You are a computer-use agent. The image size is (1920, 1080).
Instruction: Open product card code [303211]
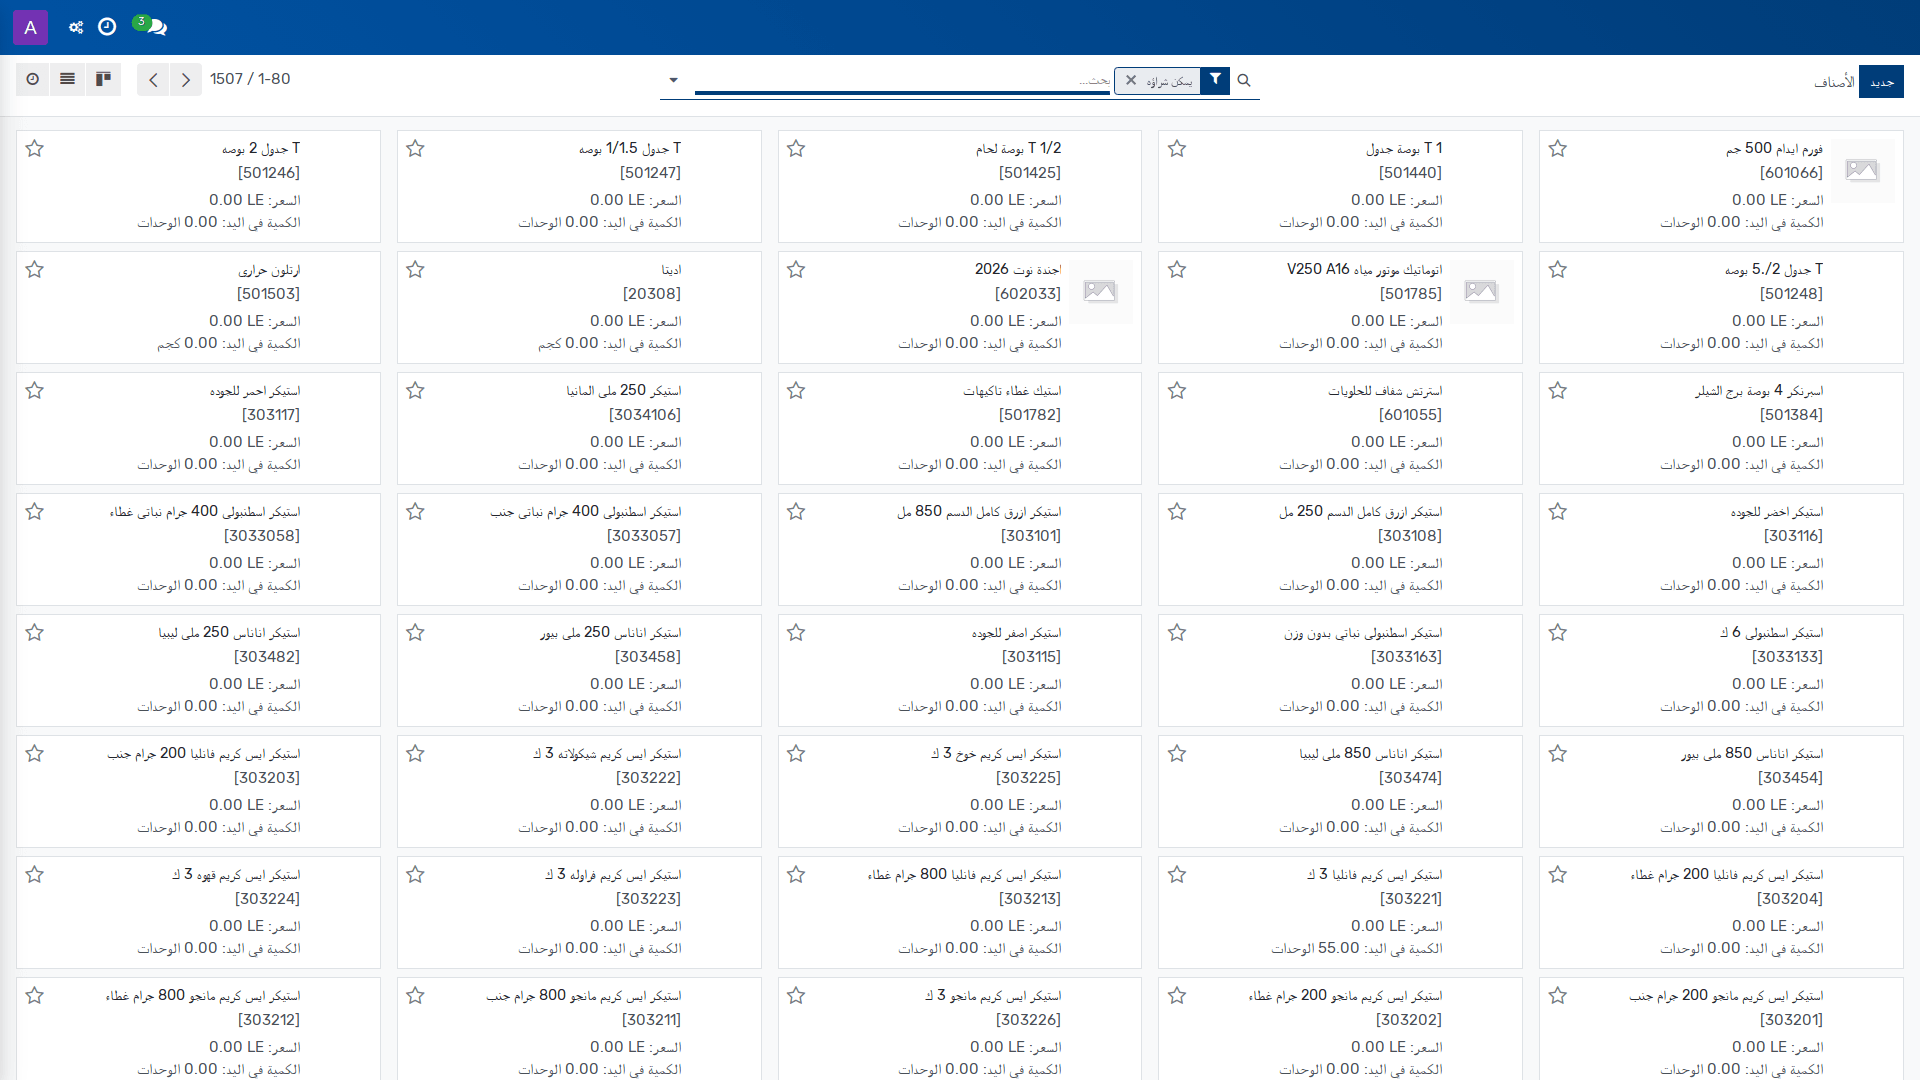pos(651,1020)
